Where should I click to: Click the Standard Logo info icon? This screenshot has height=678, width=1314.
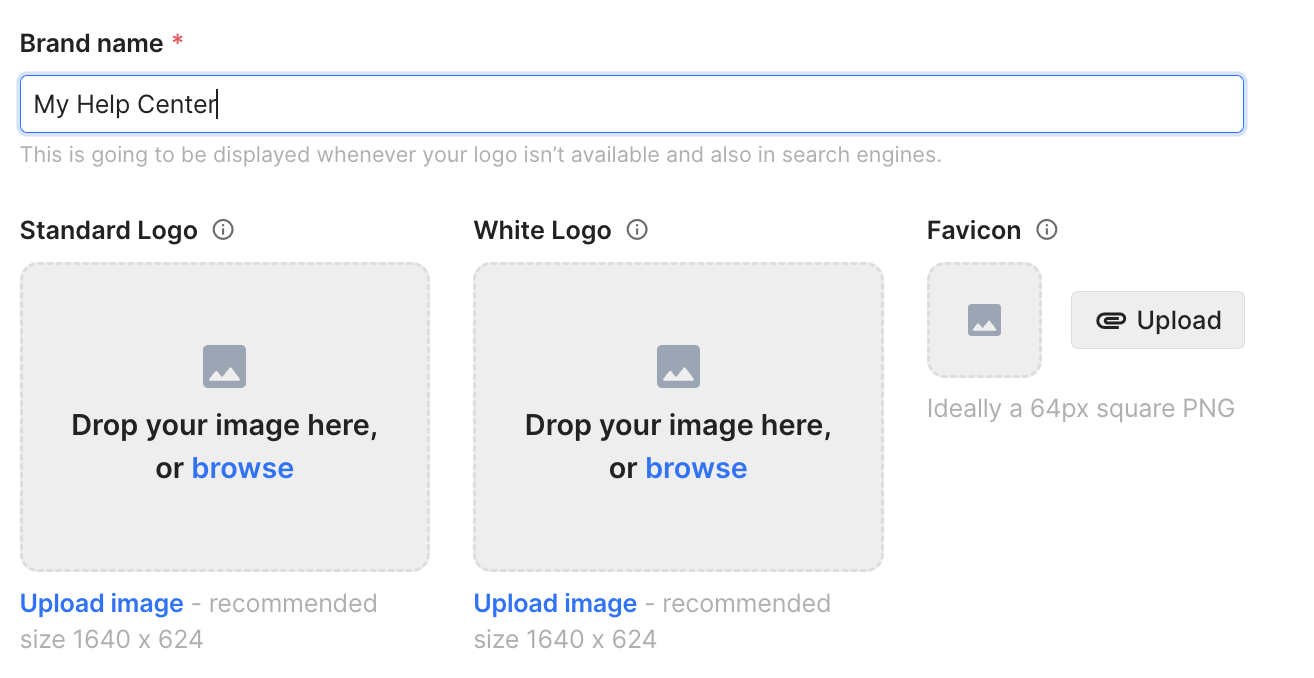[x=224, y=230]
